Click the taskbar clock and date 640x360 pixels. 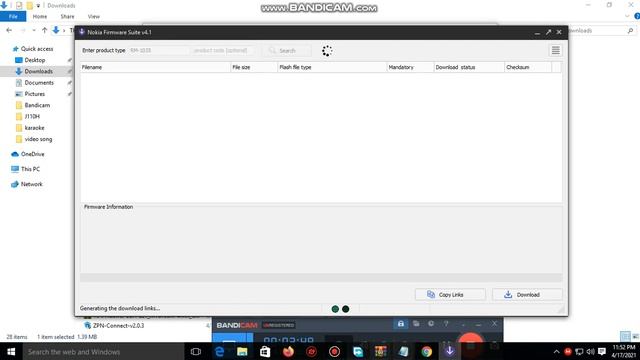pyautogui.click(x=624, y=351)
